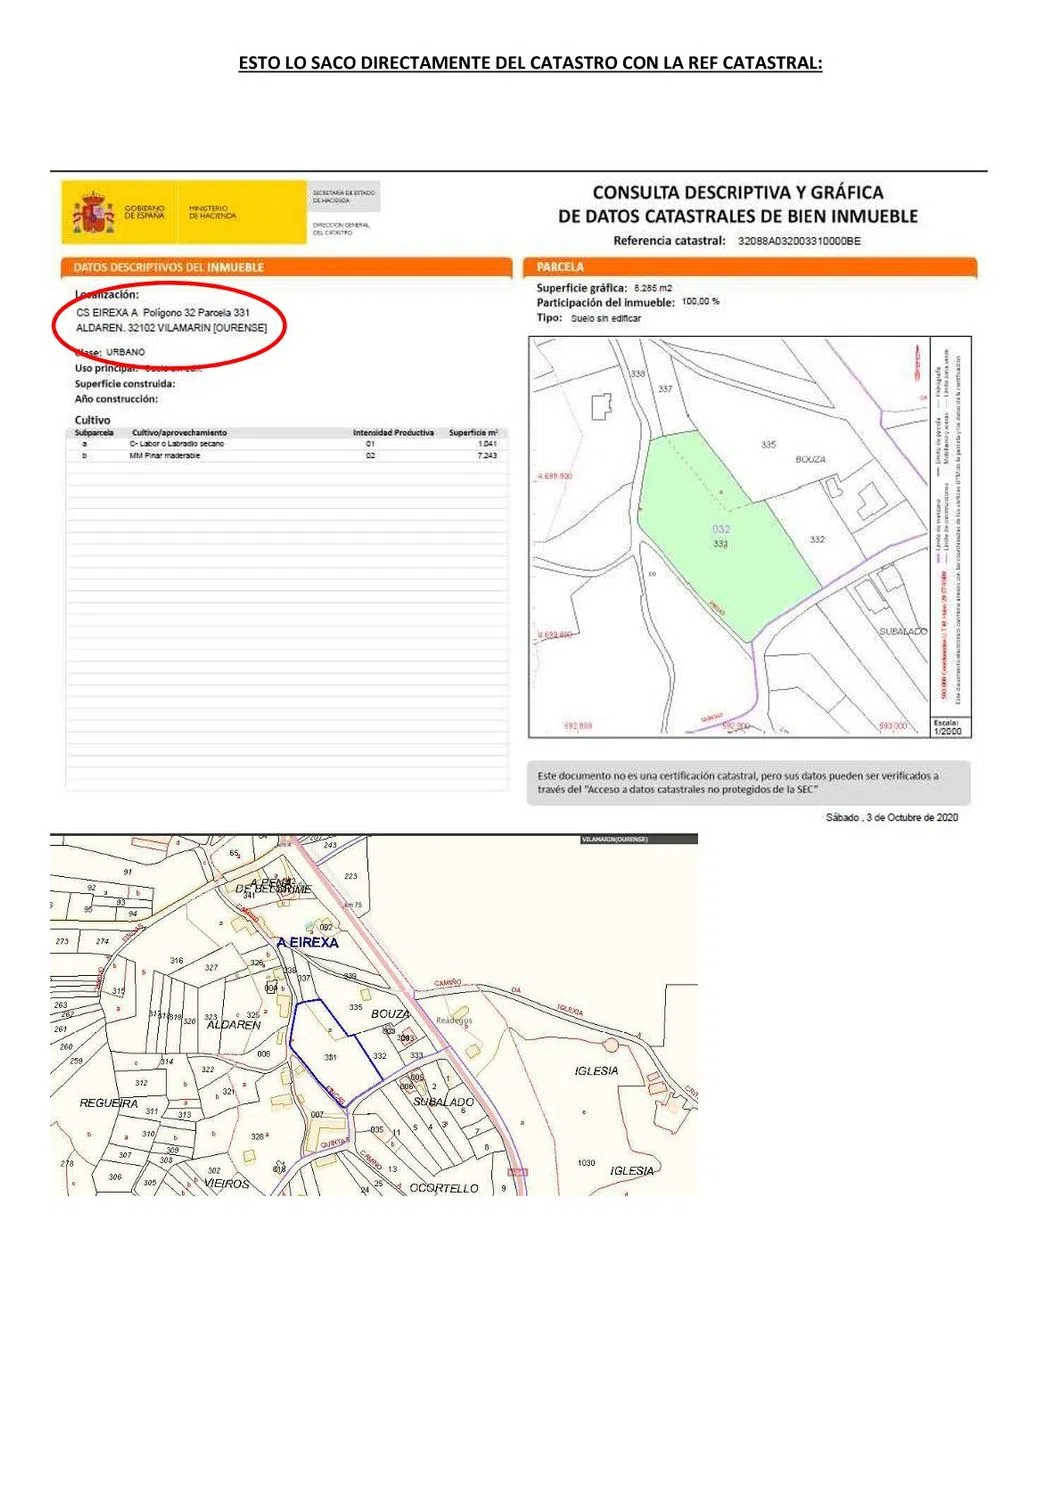Select the Pinar maderable cultivation row
The image size is (1061, 1500).
[286, 456]
